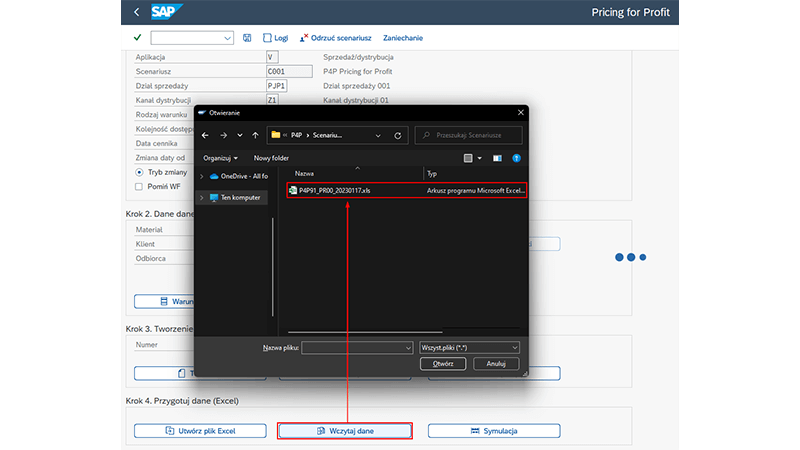Click the Wczytaj dane button
This screenshot has width=800, height=450.
pyautogui.click(x=345, y=431)
